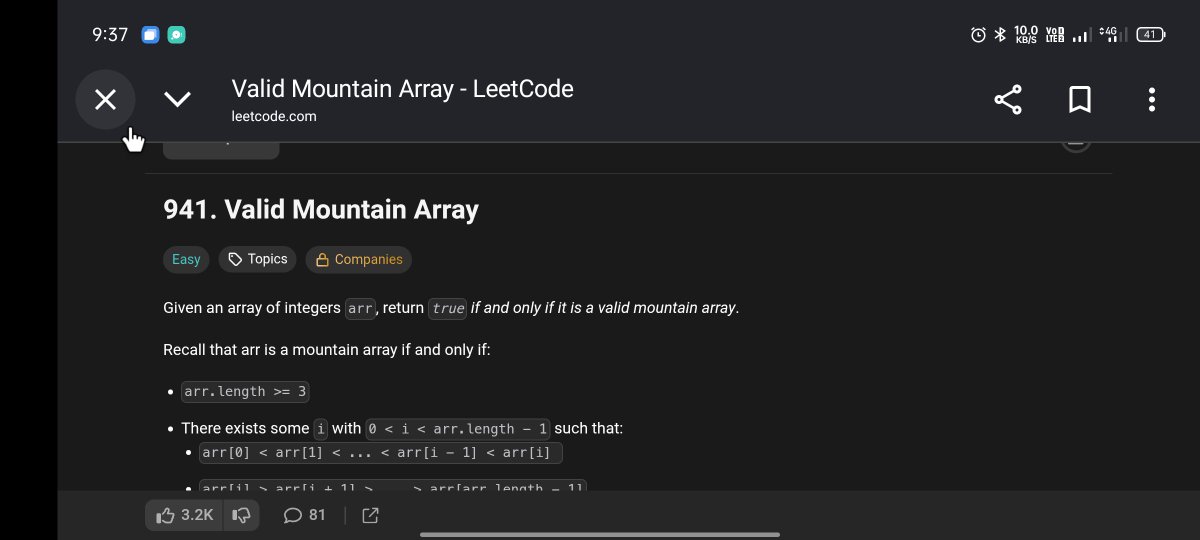Viewport: 1200px width, 540px height.
Task: Upvote the problem with 3.2K likes
Action: click(x=185, y=515)
